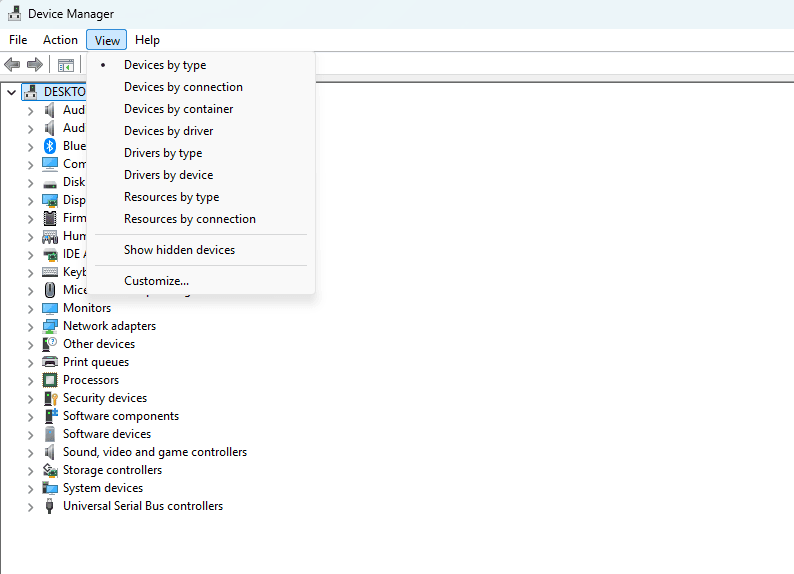794x574 pixels.
Task: Expand the Storage controllers category
Action: (30, 471)
